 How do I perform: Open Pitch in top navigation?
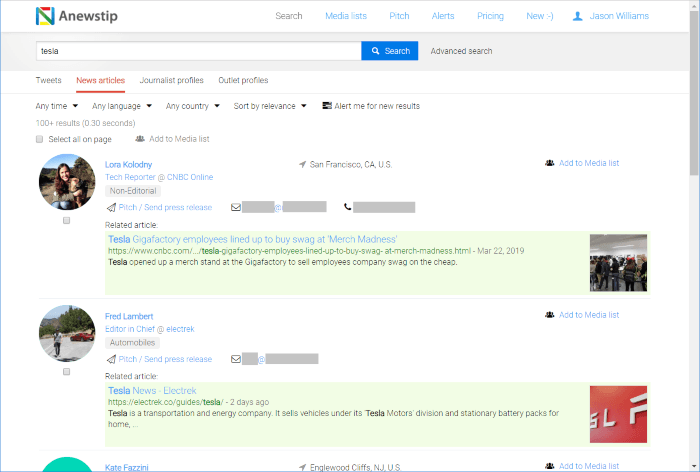point(399,16)
